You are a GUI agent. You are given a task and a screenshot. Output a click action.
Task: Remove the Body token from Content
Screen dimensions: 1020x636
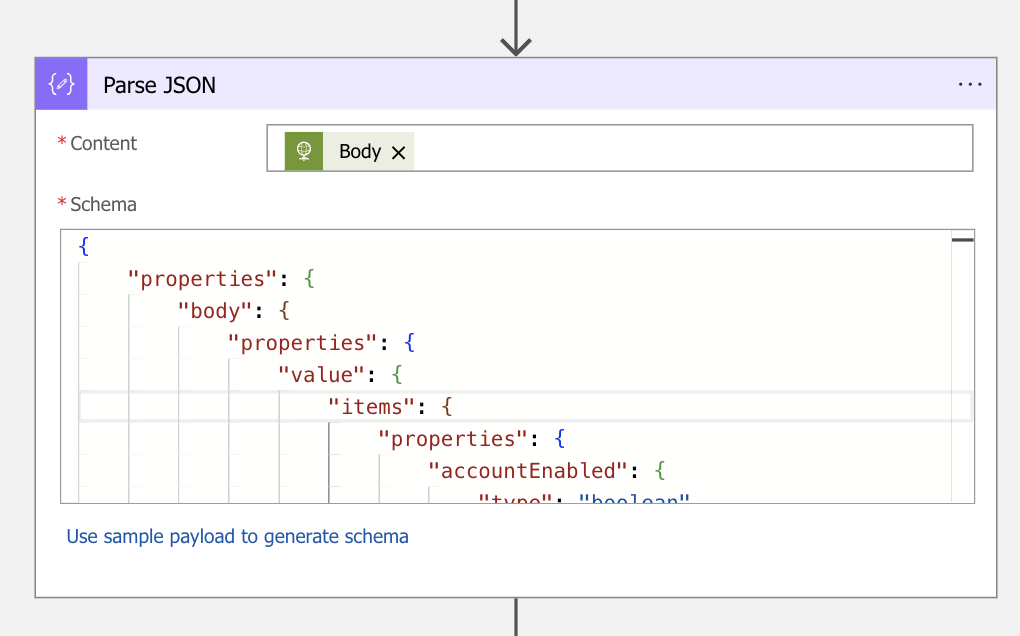click(x=398, y=152)
